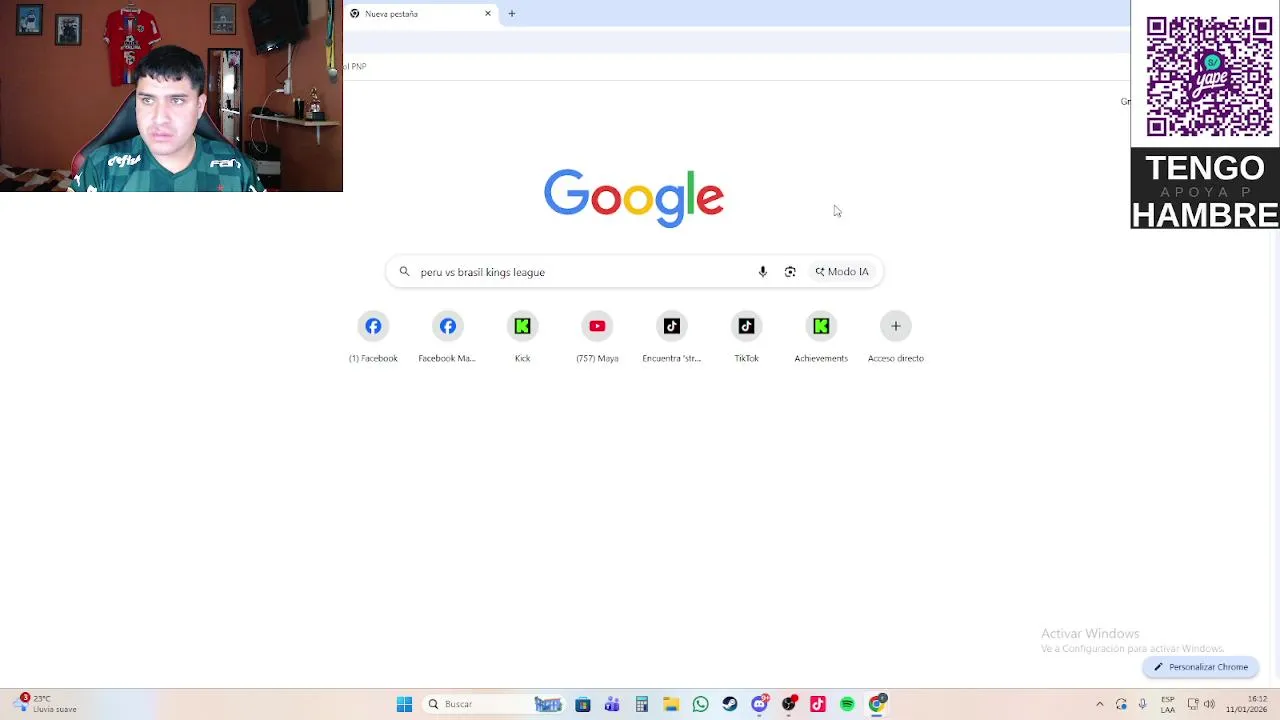Open the Kick shortcut tile
The width and height of the screenshot is (1280, 720).
pyautogui.click(x=522, y=337)
